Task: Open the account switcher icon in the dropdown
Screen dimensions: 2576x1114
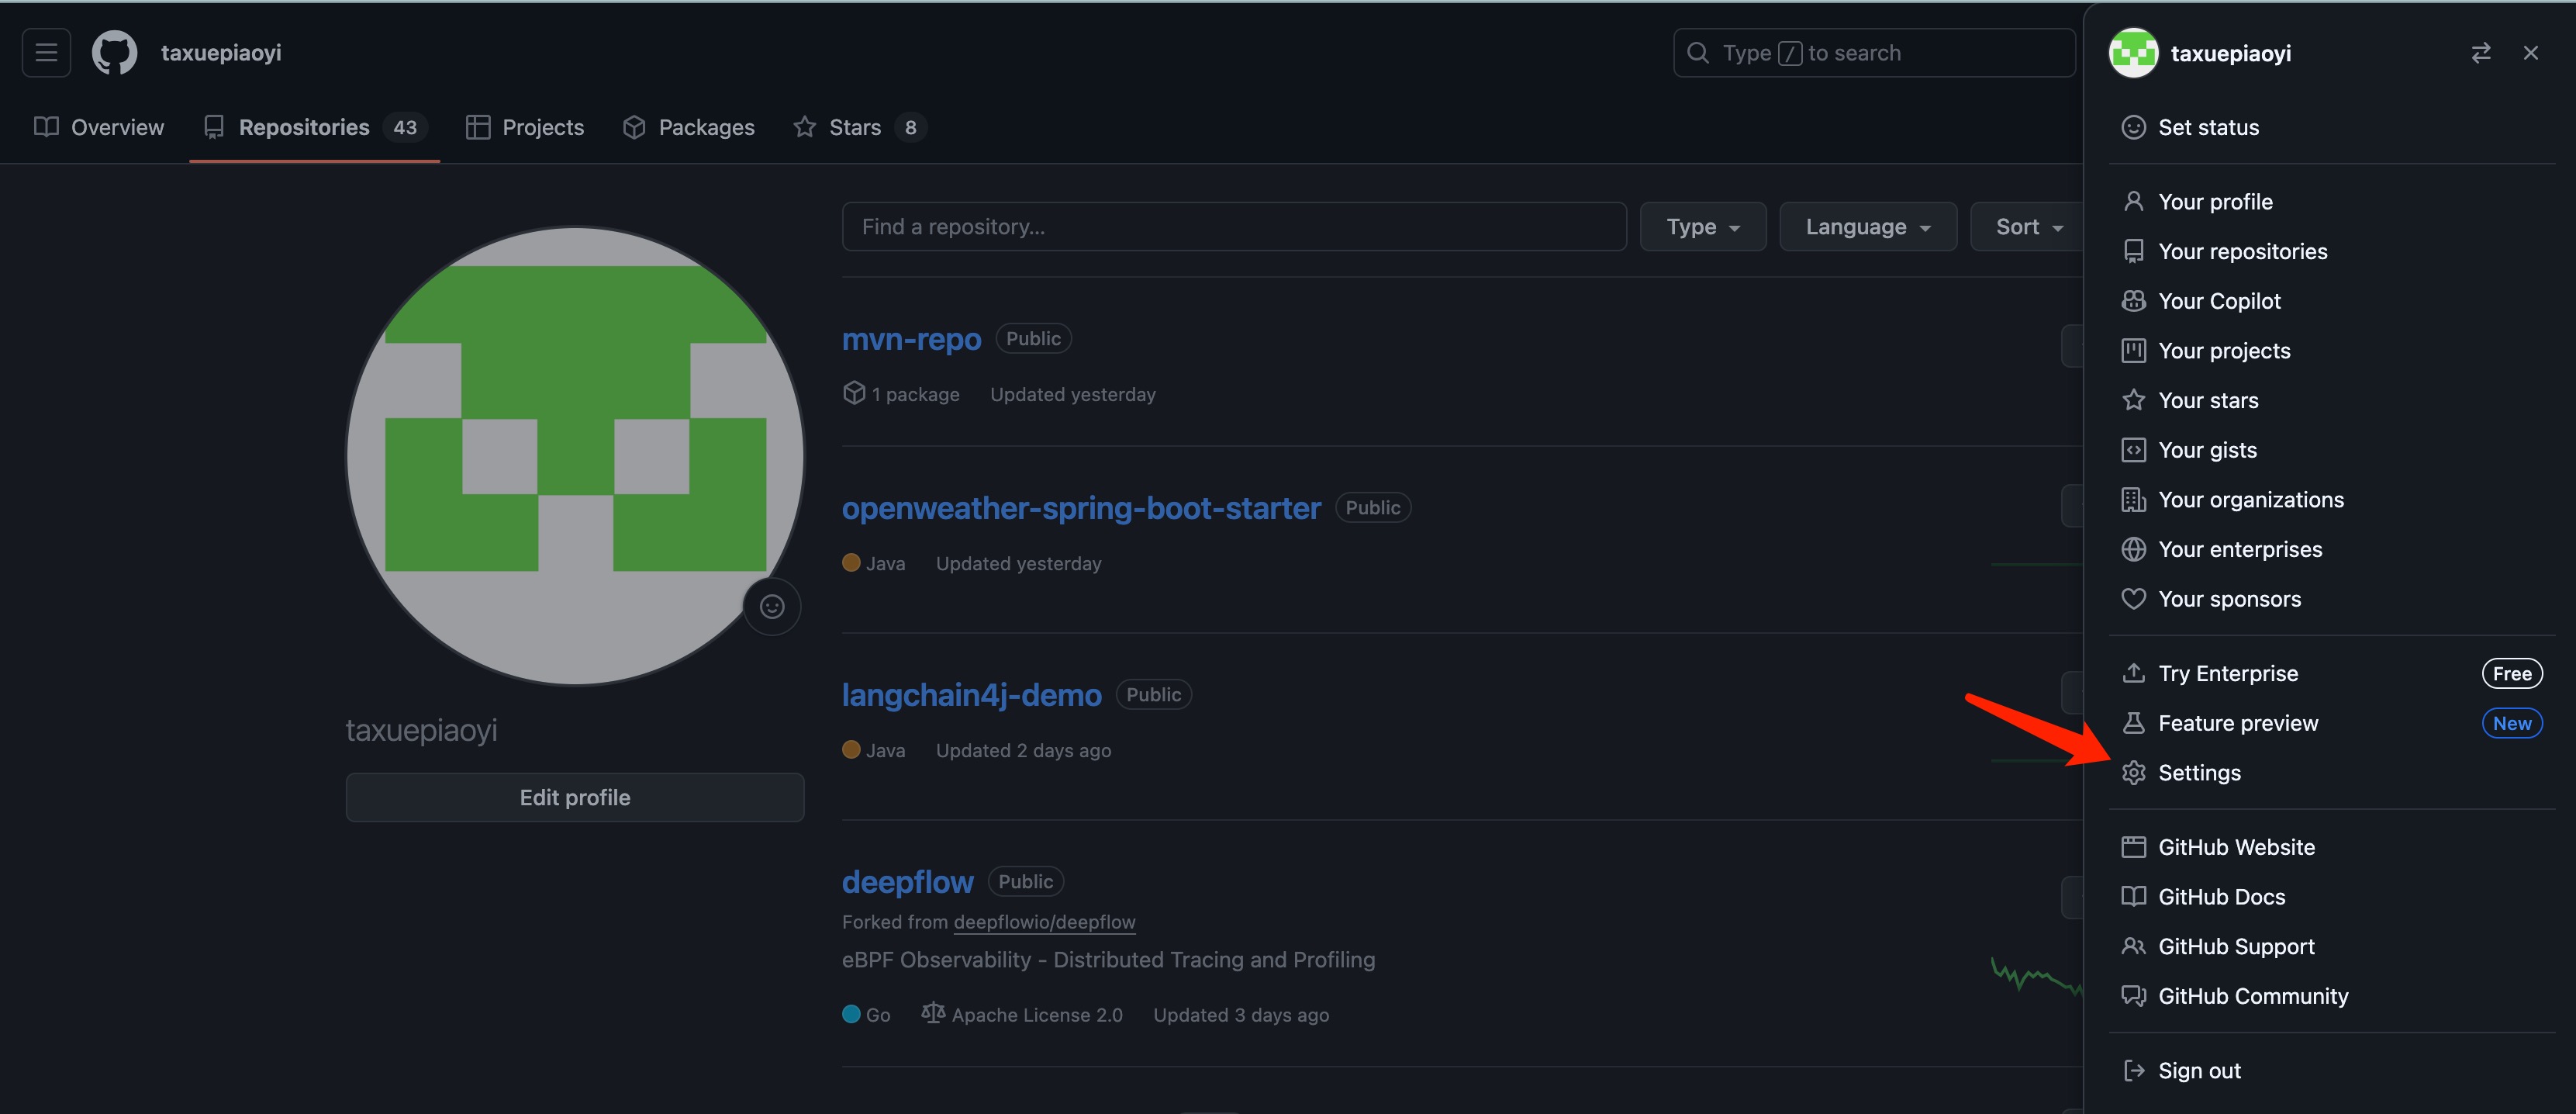Action: 2481,52
